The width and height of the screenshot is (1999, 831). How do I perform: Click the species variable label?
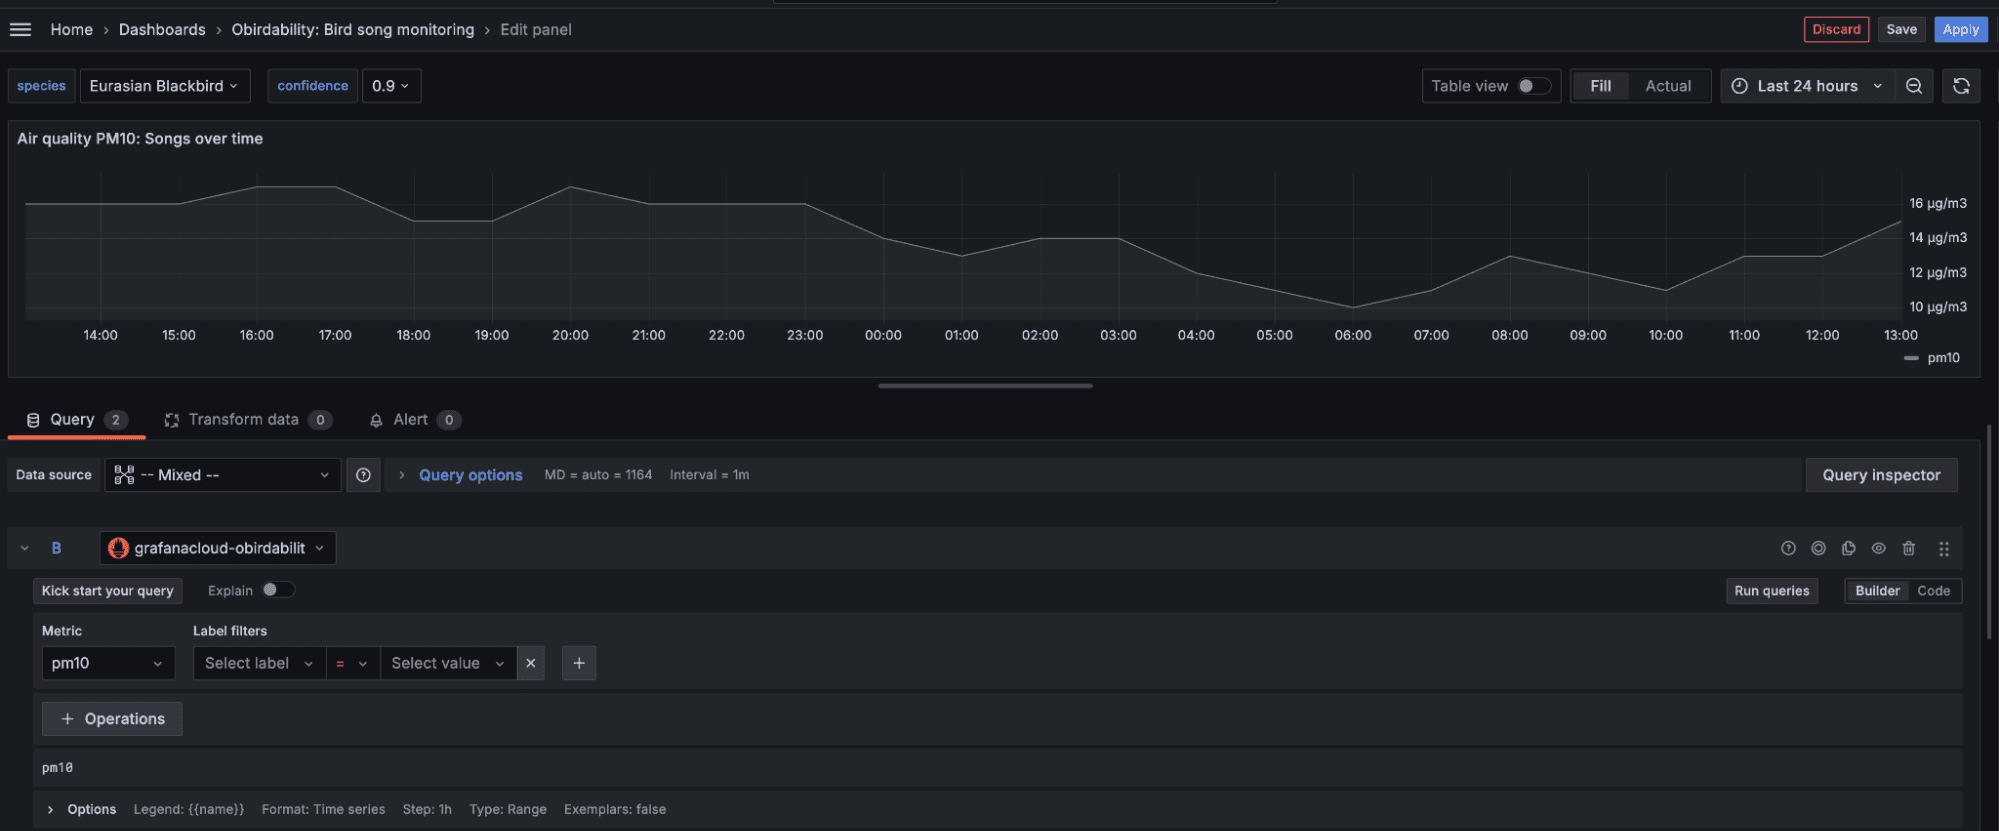click(x=41, y=86)
